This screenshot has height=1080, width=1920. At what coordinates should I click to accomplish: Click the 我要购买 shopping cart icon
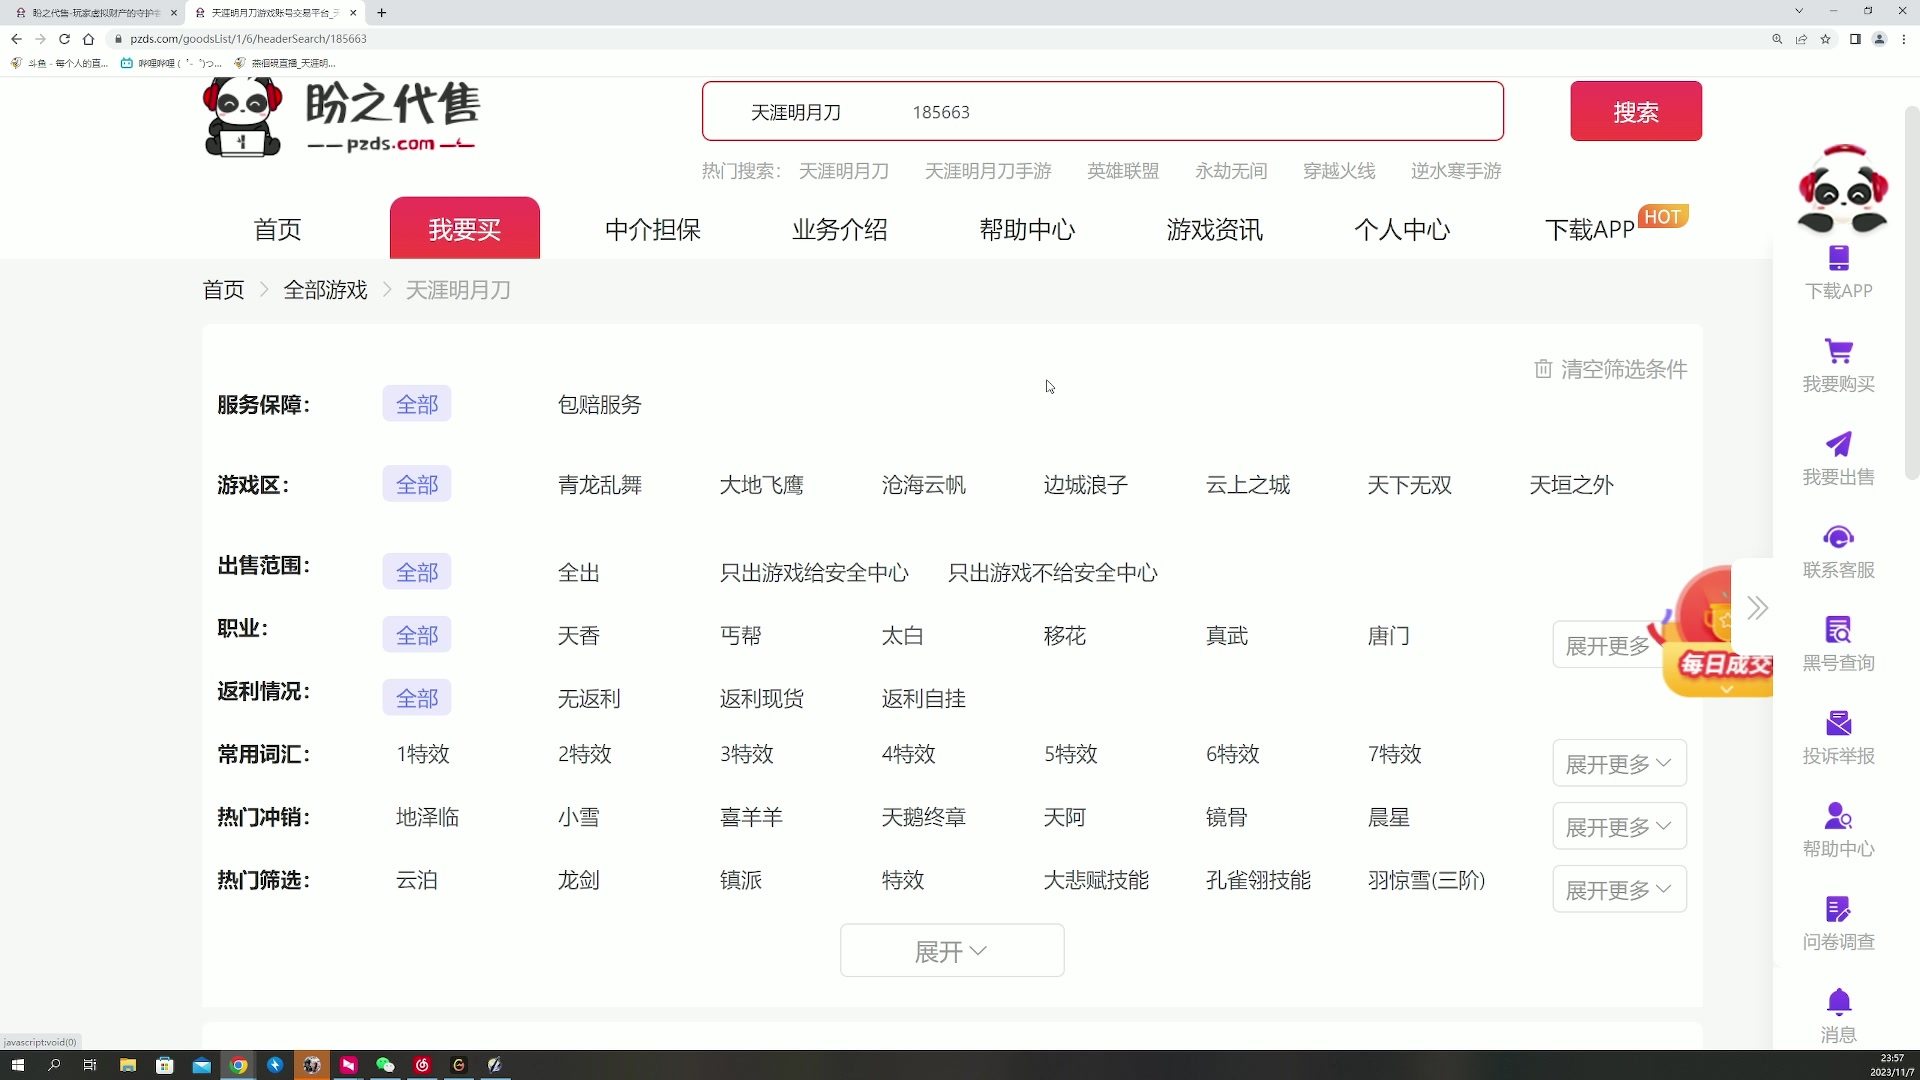pos(1838,363)
